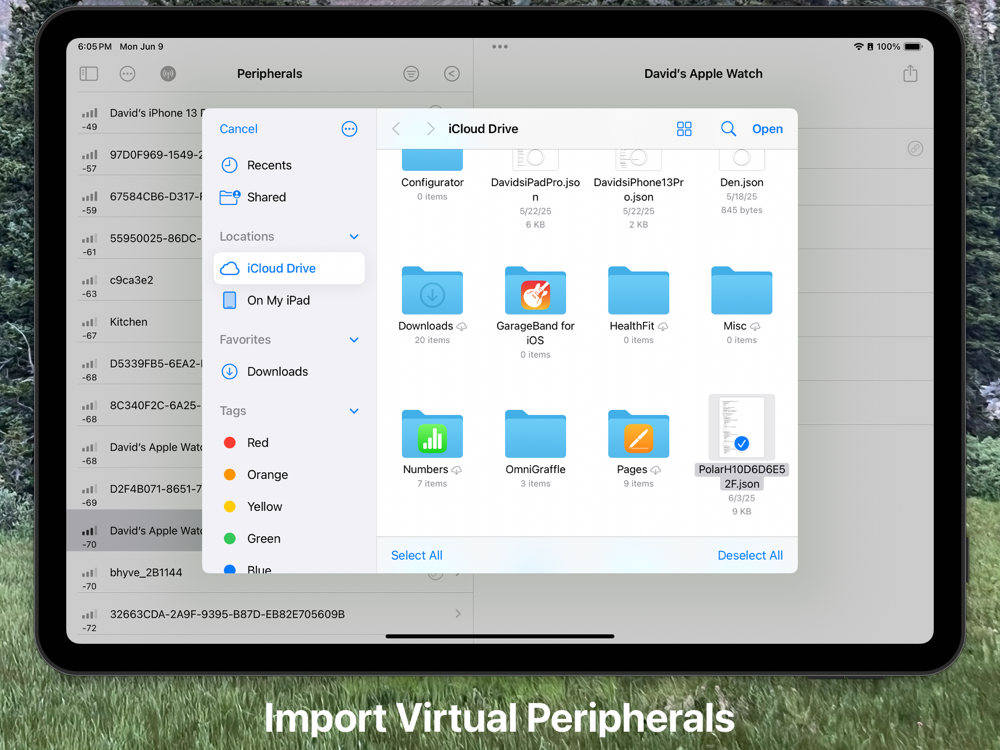Open the HealthFit folder
The height and width of the screenshot is (750, 1000).
pyautogui.click(x=638, y=305)
